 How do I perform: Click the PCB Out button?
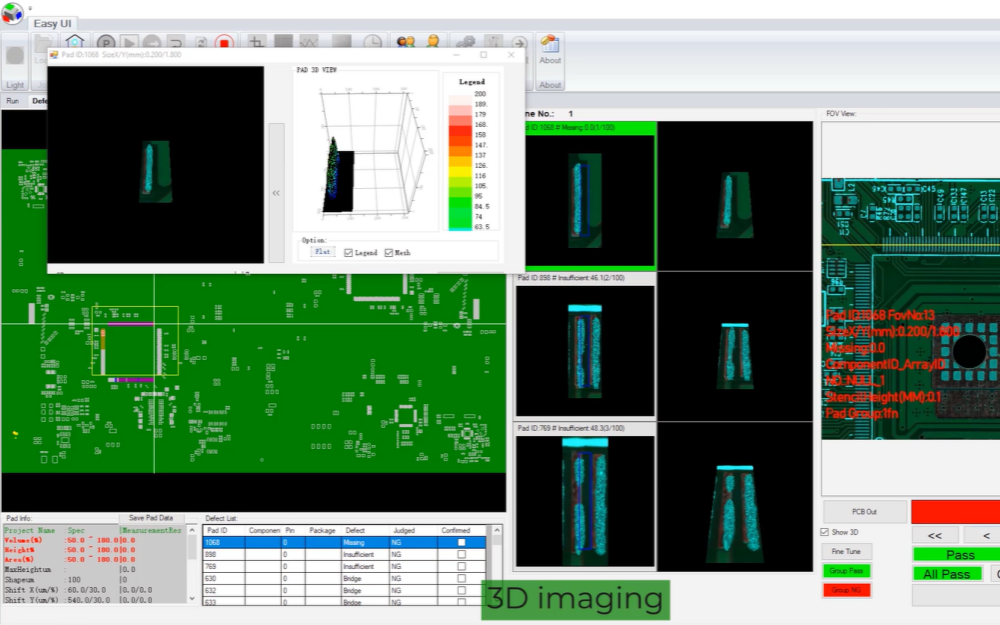point(864,512)
